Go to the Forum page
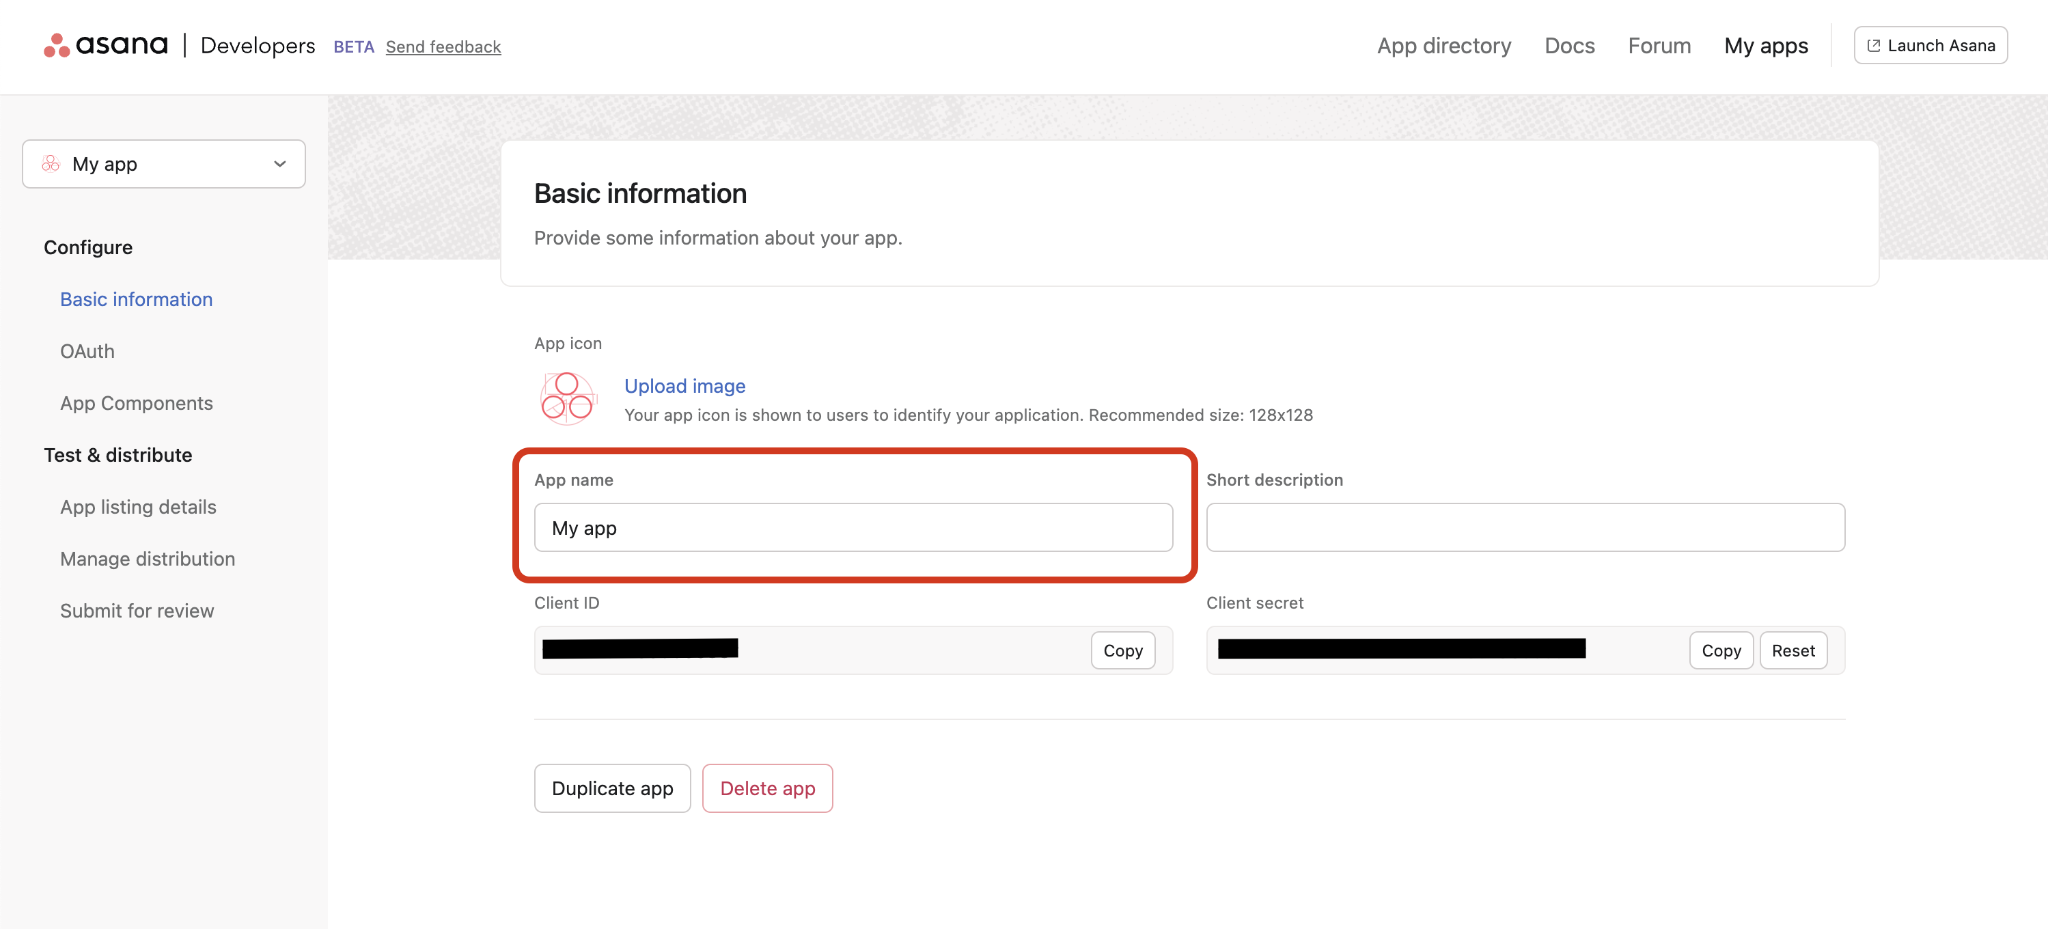 (x=1659, y=46)
